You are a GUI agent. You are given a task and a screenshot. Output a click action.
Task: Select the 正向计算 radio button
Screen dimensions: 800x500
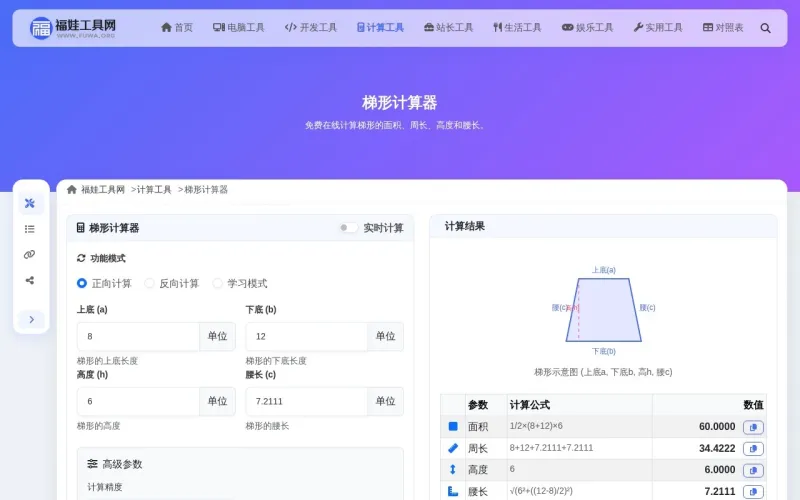82,283
